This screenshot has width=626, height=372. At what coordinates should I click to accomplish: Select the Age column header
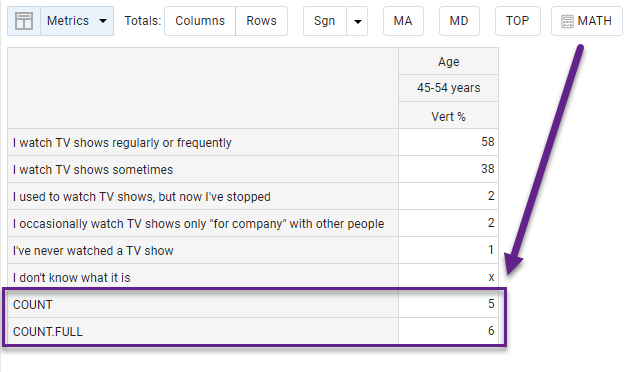pos(448,61)
